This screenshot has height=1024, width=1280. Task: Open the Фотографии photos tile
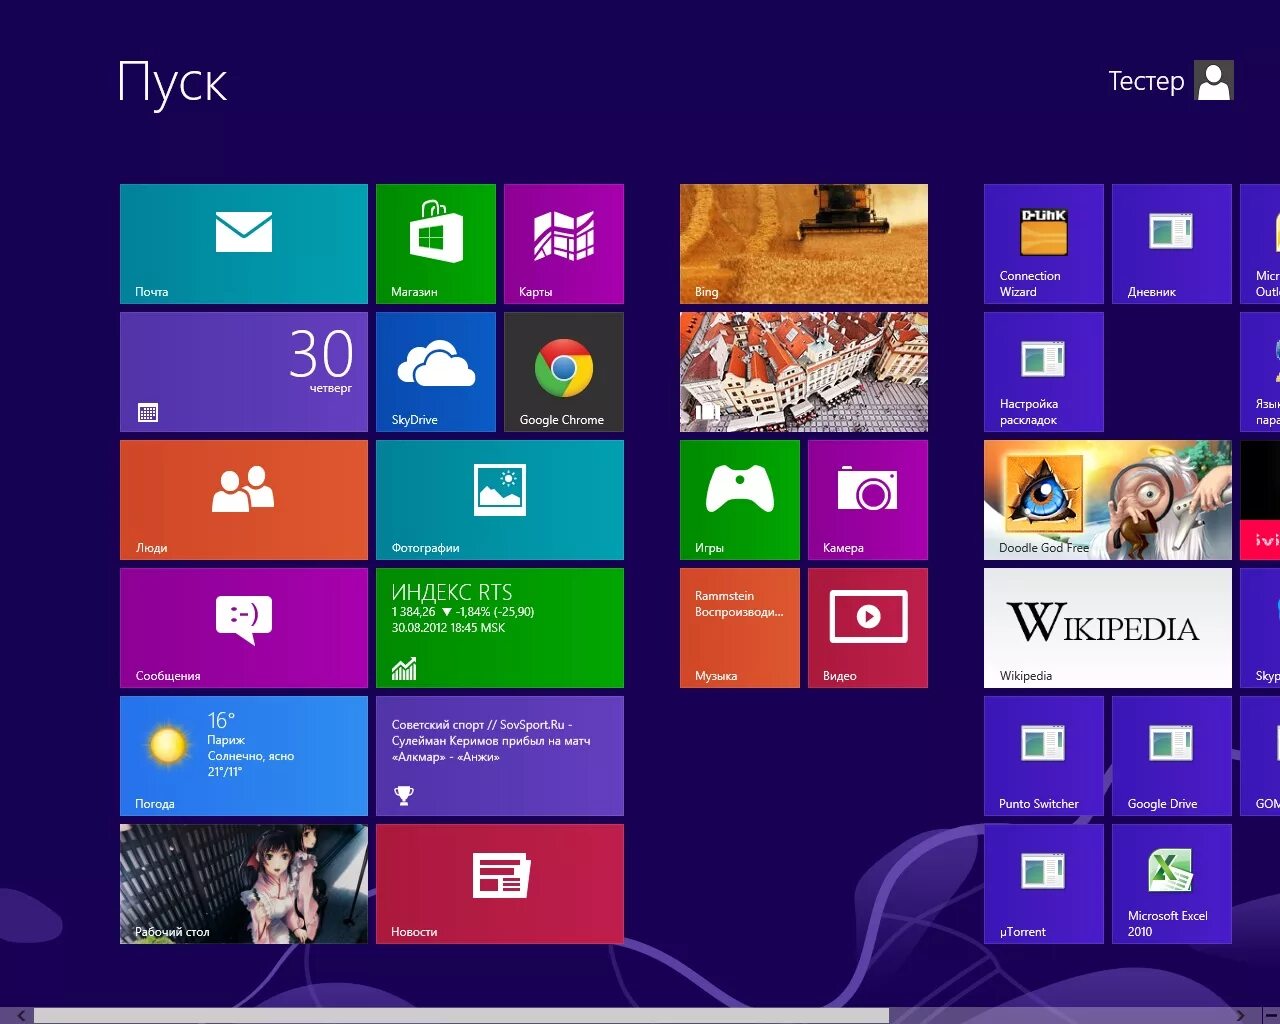point(500,500)
